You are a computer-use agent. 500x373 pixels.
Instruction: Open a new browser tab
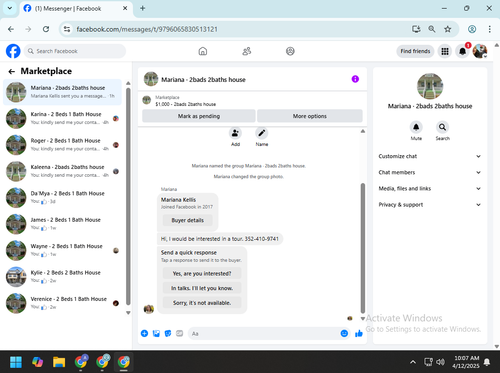pos(143,8)
